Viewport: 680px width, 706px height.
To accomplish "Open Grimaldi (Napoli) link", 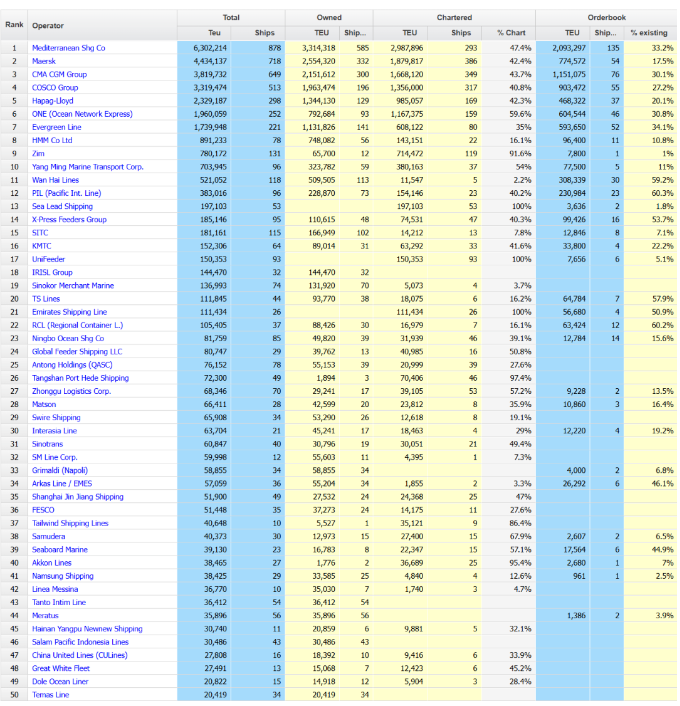I will pyautogui.click(x=60, y=471).
